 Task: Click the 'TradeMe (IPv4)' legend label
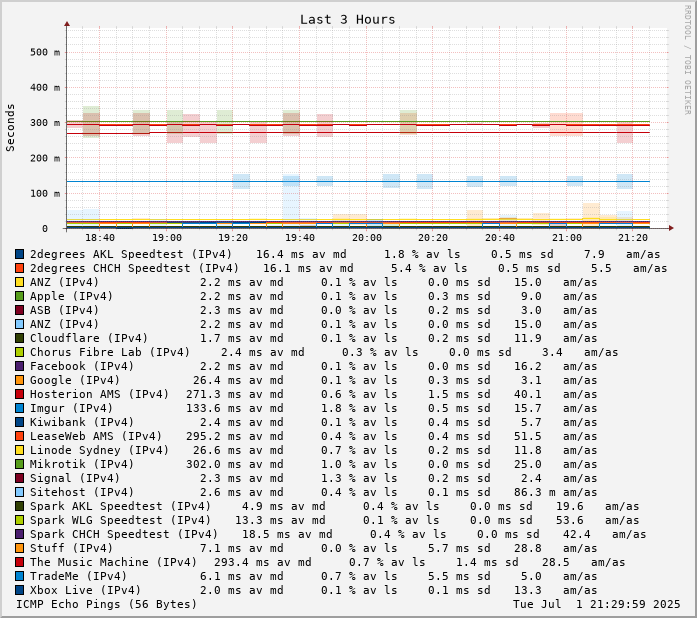click(78, 576)
